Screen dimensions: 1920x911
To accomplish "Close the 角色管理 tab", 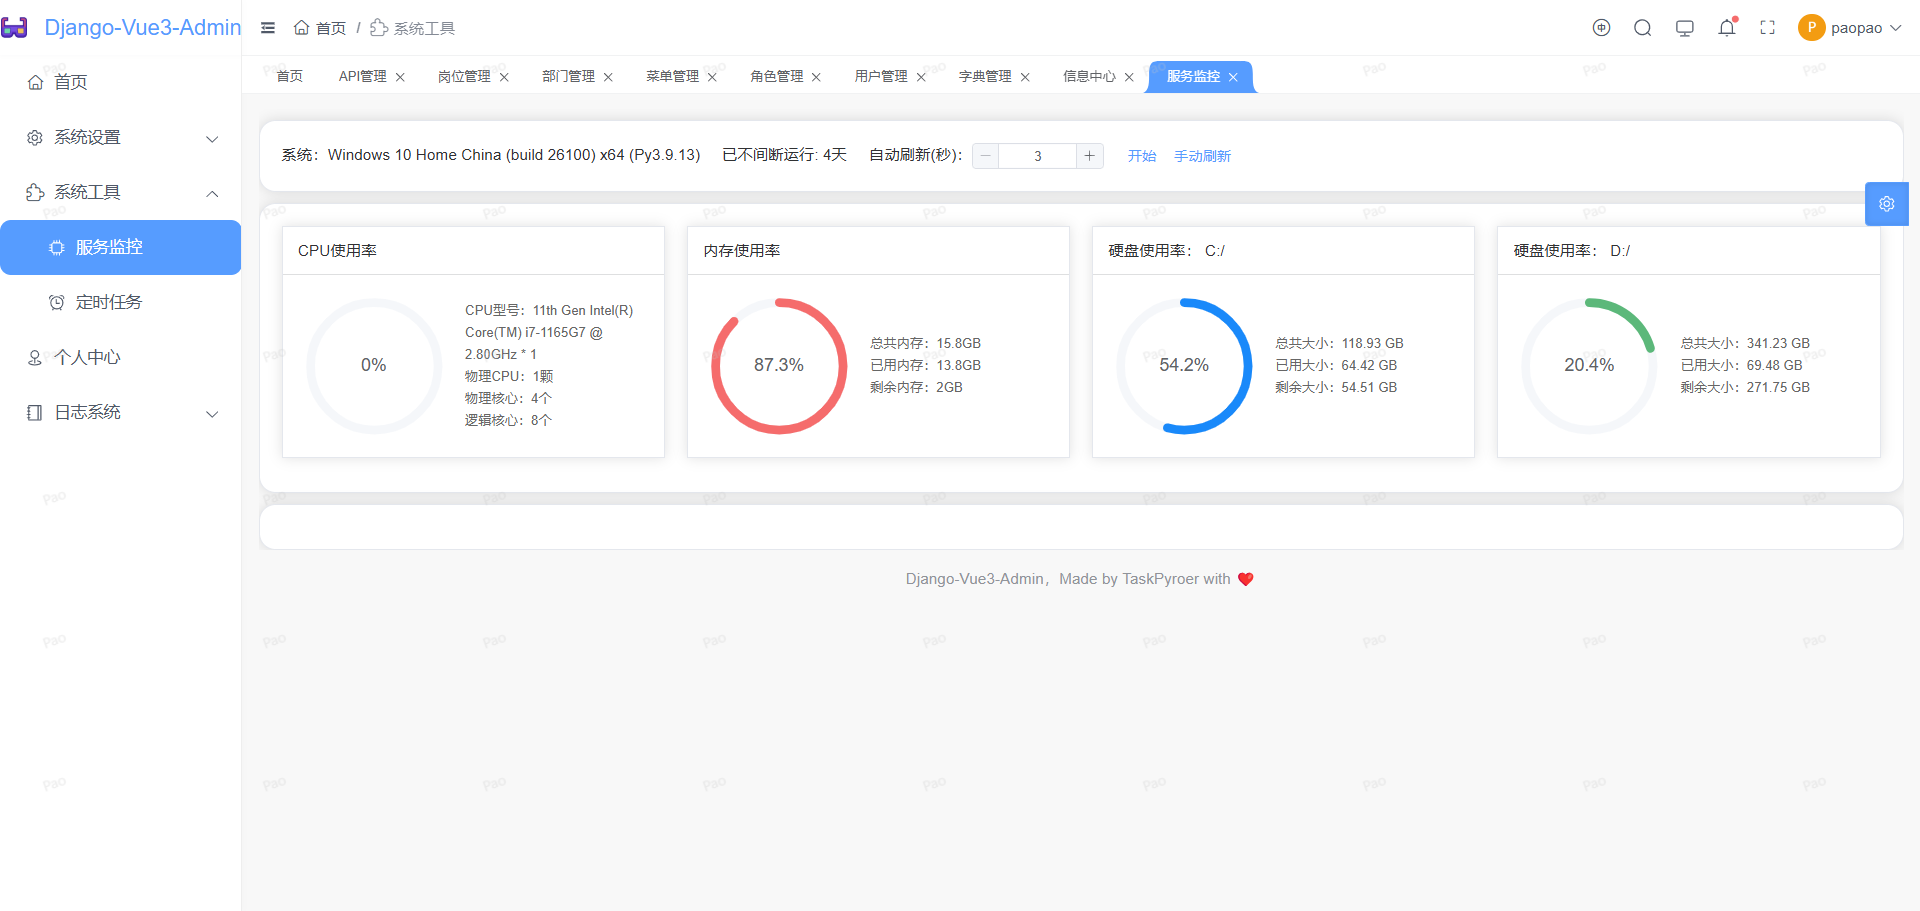I will 816,77.
